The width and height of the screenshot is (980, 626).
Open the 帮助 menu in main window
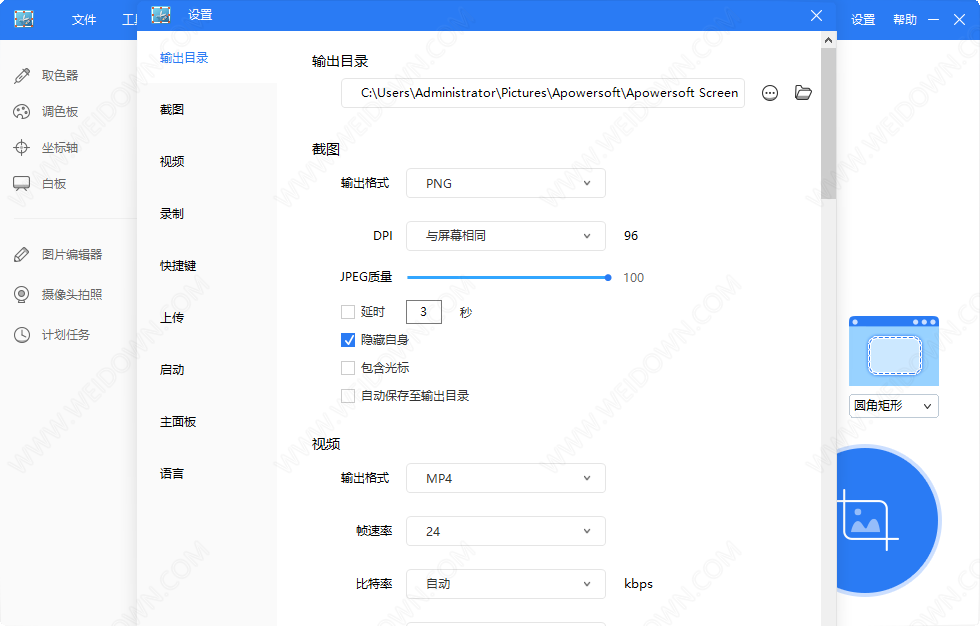click(x=905, y=20)
